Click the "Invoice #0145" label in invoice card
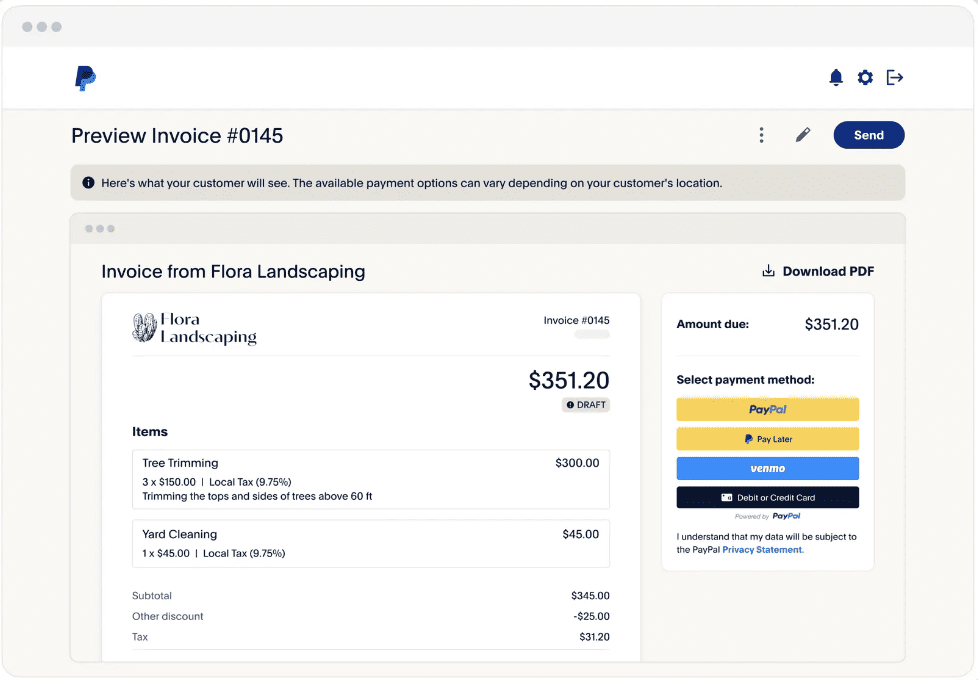The width and height of the screenshot is (978, 680). 576,321
